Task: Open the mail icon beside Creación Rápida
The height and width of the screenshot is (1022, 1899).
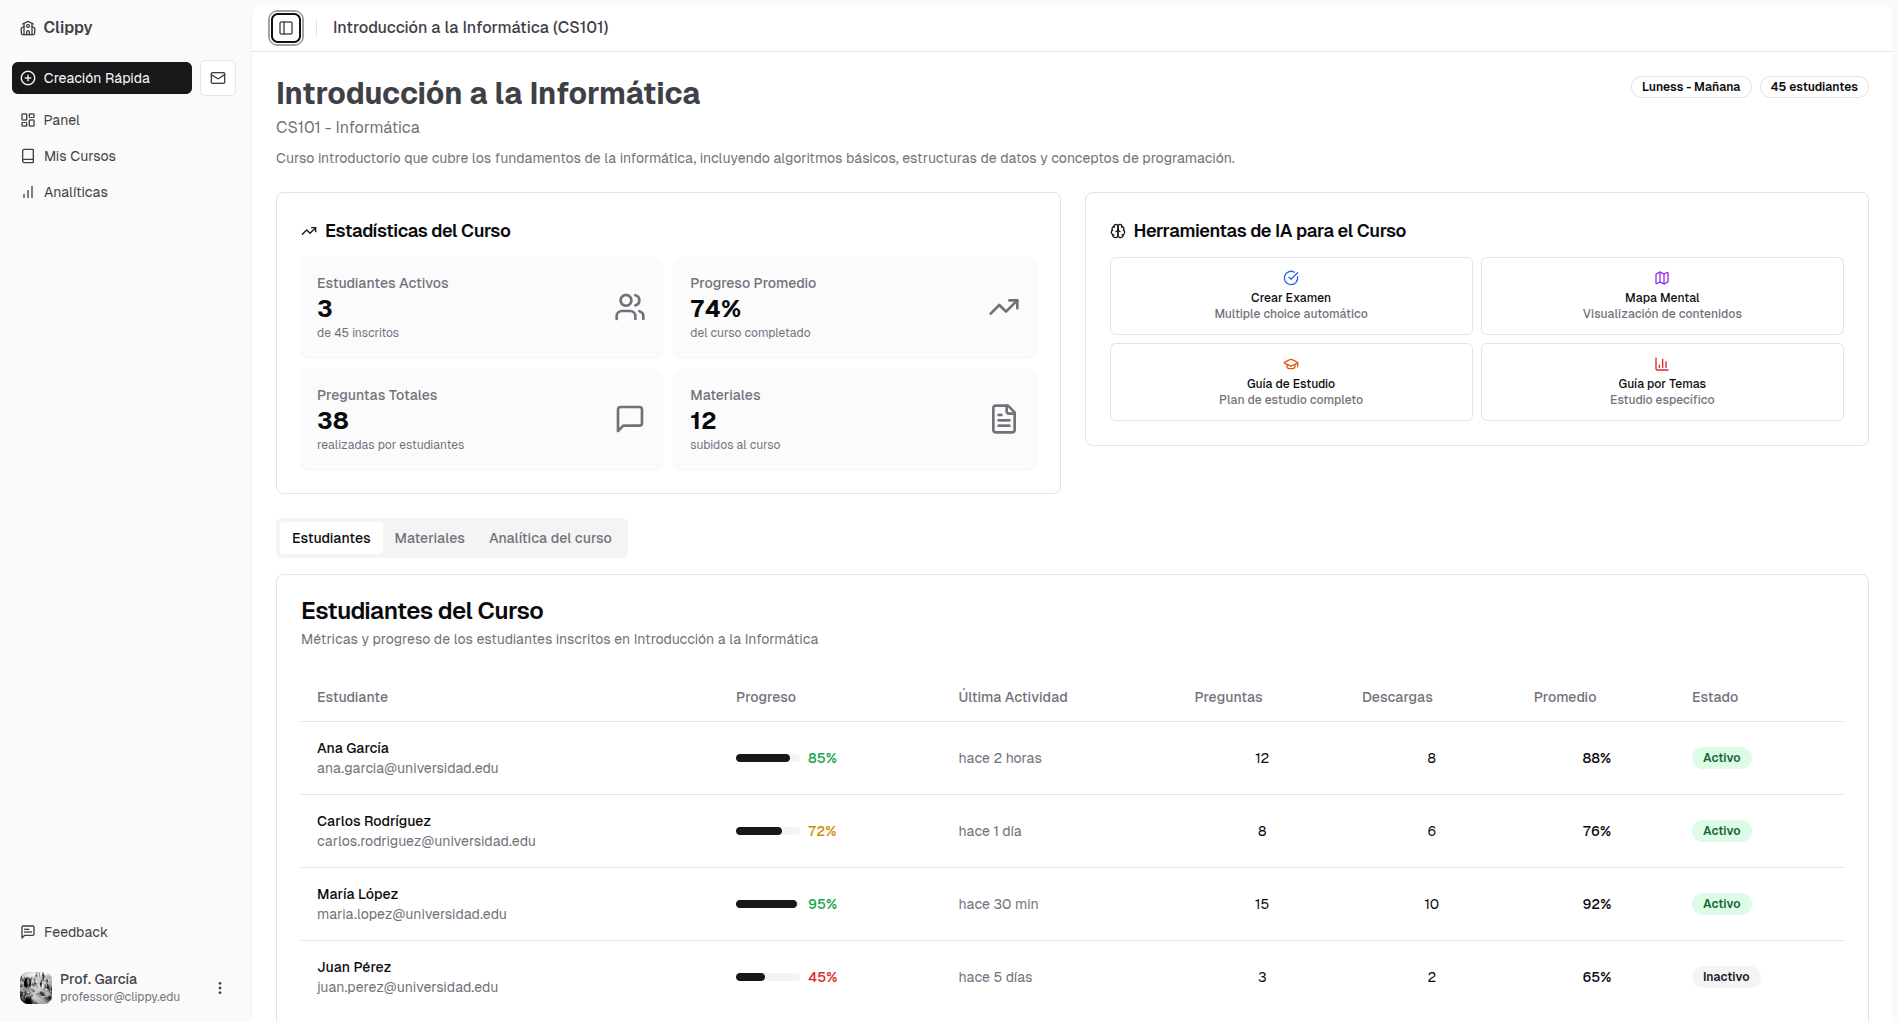Action: pos(218,77)
